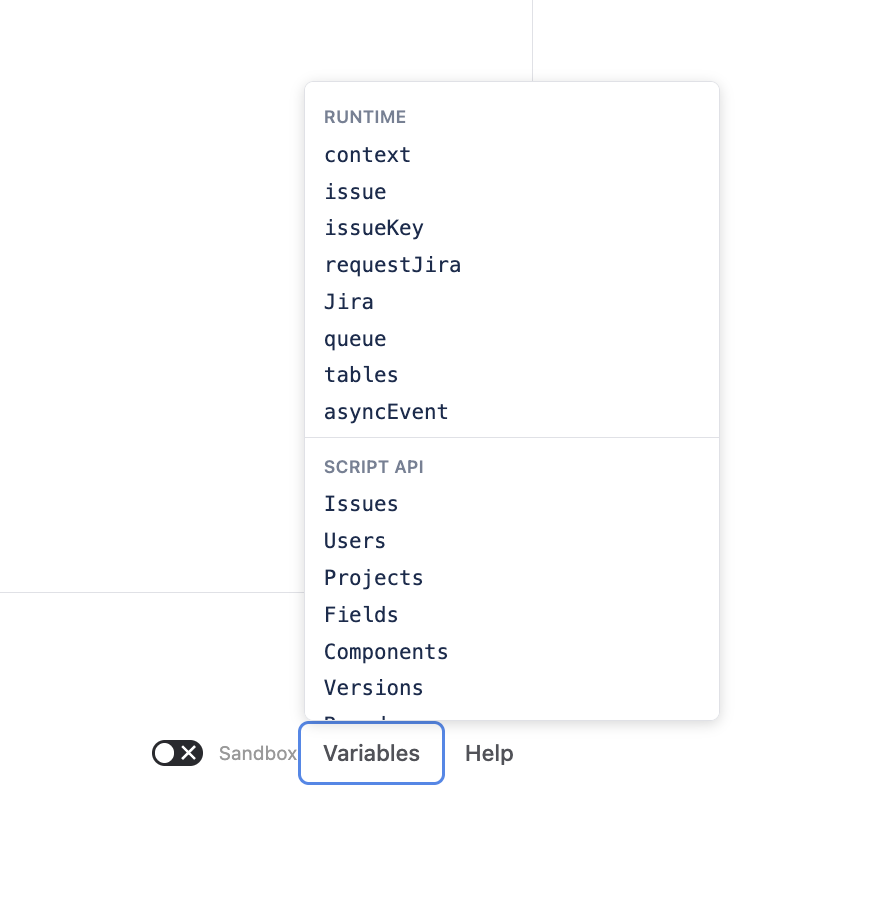Viewport: 886px width, 918px height.
Task: Select the asyncEvent variable
Action: [x=386, y=412]
